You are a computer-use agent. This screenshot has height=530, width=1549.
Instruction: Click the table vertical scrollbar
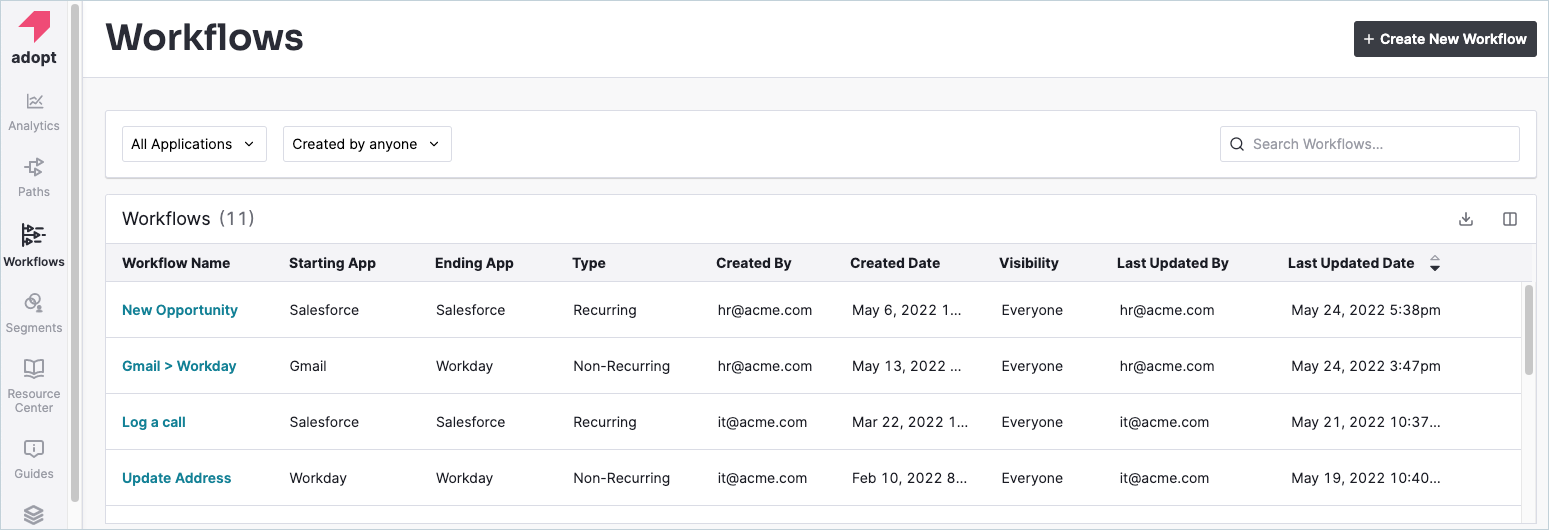click(x=1528, y=330)
